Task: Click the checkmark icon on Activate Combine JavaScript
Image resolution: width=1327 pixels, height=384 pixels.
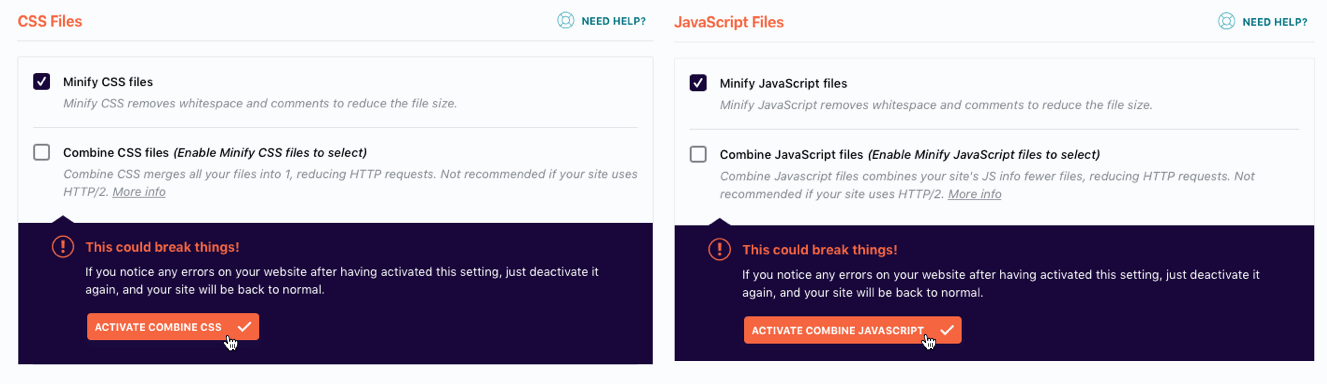Action: tap(946, 330)
